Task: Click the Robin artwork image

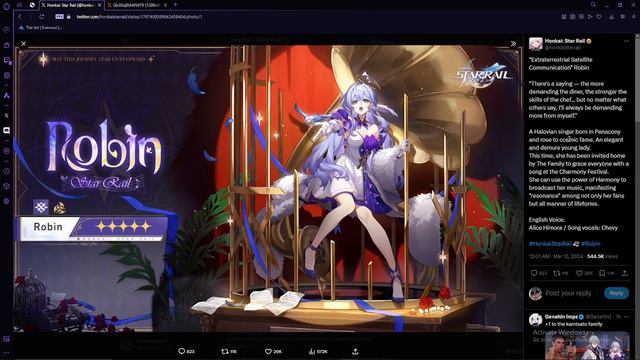Action: (269, 189)
